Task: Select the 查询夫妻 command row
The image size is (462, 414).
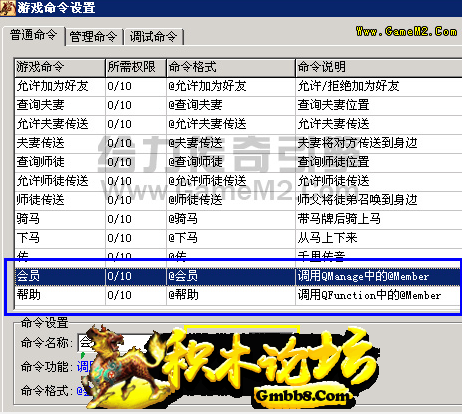Action: 238,106
